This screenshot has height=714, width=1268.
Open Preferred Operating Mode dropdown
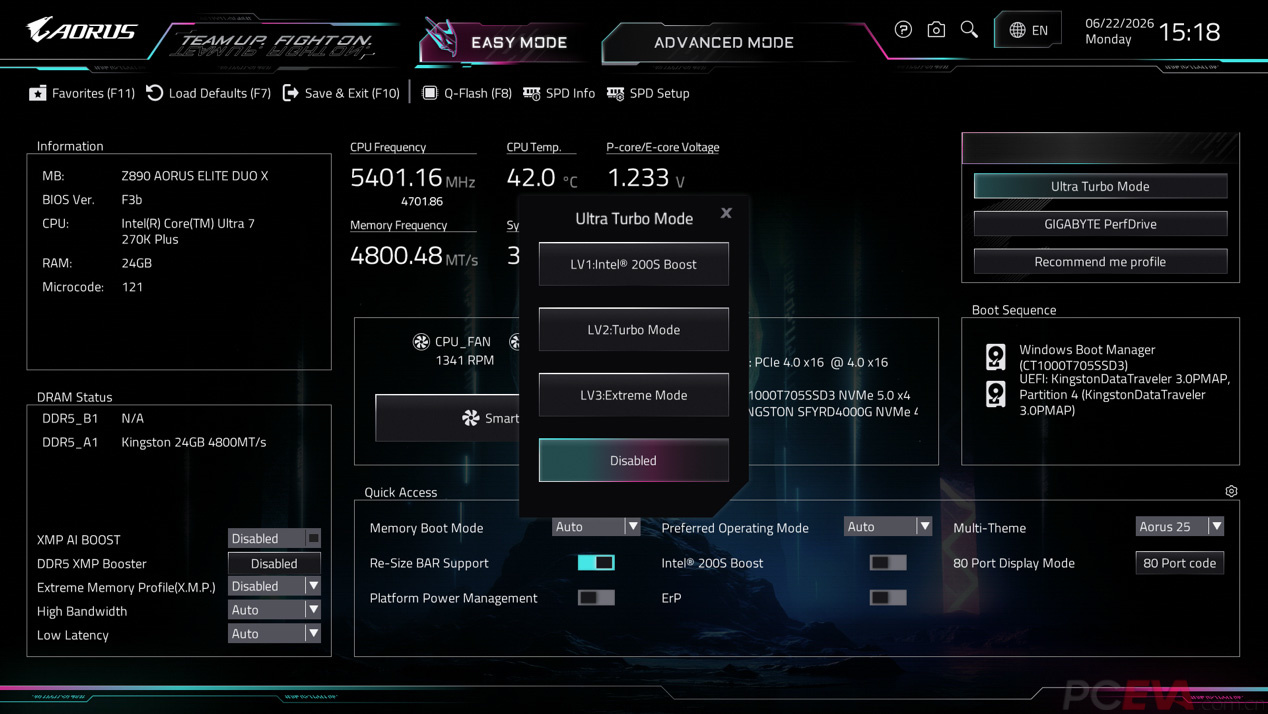tap(888, 526)
